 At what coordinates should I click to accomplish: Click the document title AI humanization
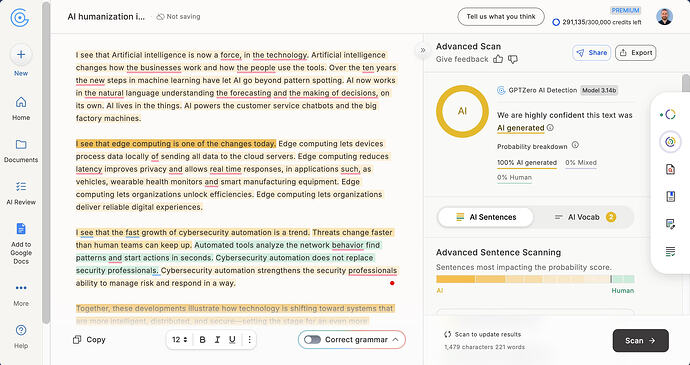[x=106, y=17]
